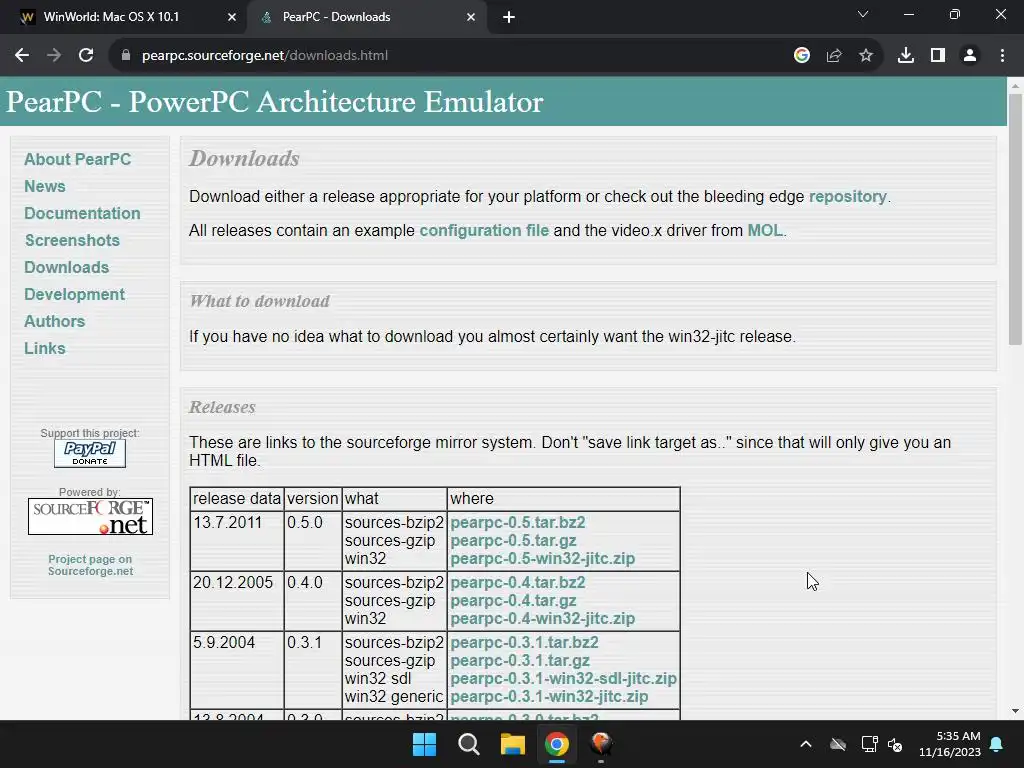This screenshot has width=1024, height=768.
Task: Go back using the browser back arrow
Action: [x=22, y=56]
